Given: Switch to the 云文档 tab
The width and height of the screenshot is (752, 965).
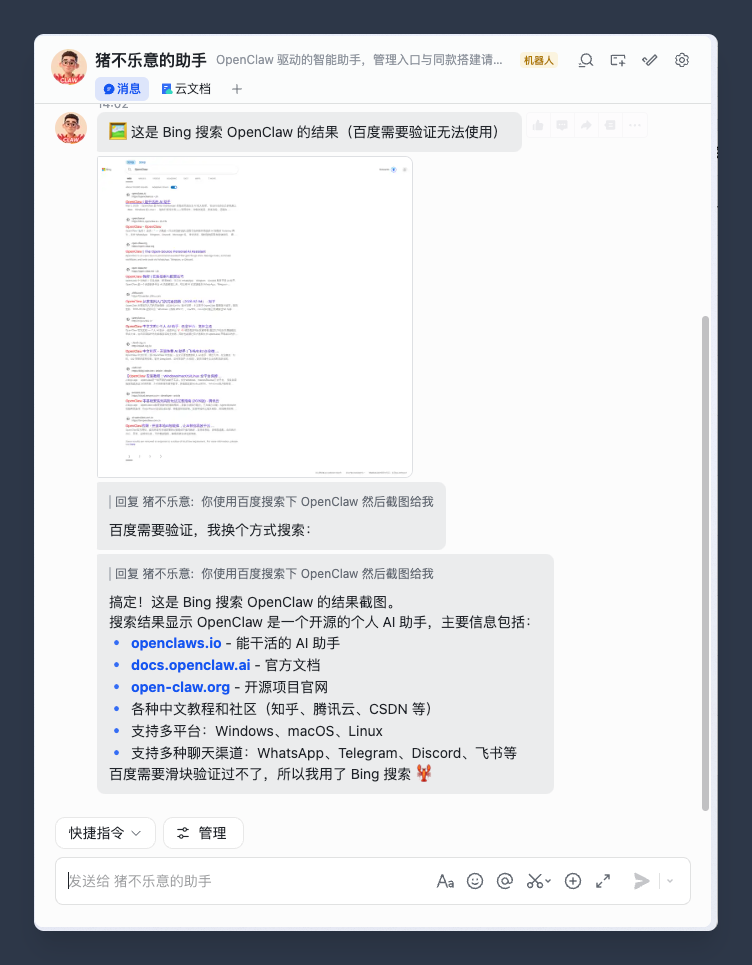Looking at the screenshot, I should (x=186, y=89).
